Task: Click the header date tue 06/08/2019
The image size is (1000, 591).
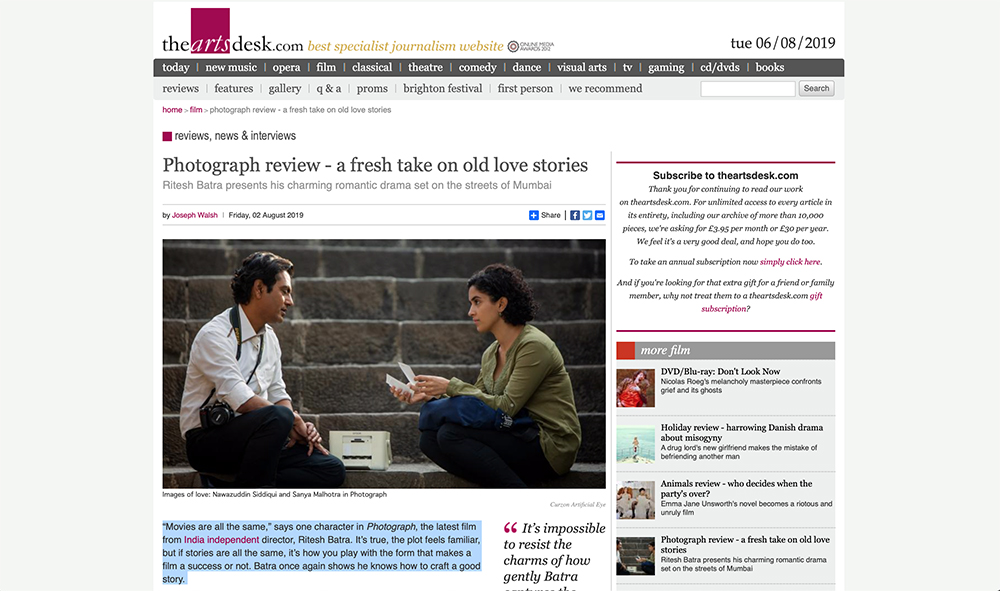Action: [x=783, y=43]
